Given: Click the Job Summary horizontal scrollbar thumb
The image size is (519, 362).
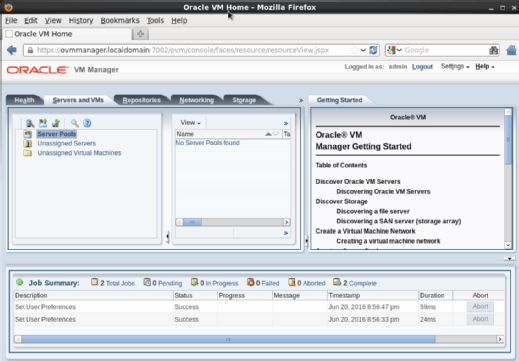Looking at the screenshot, I should tap(228, 339).
